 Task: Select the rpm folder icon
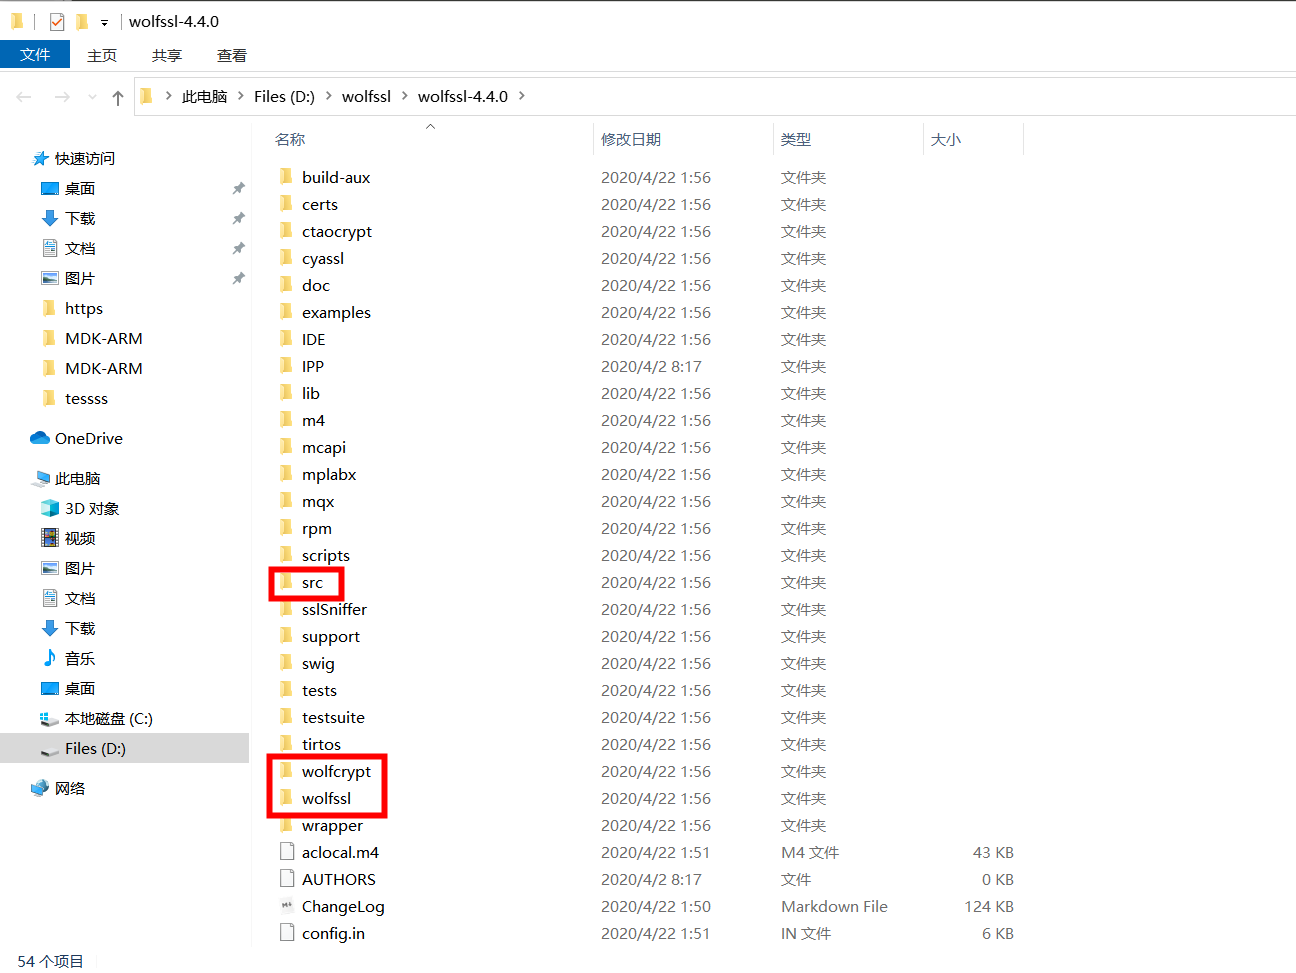[x=286, y=528]
